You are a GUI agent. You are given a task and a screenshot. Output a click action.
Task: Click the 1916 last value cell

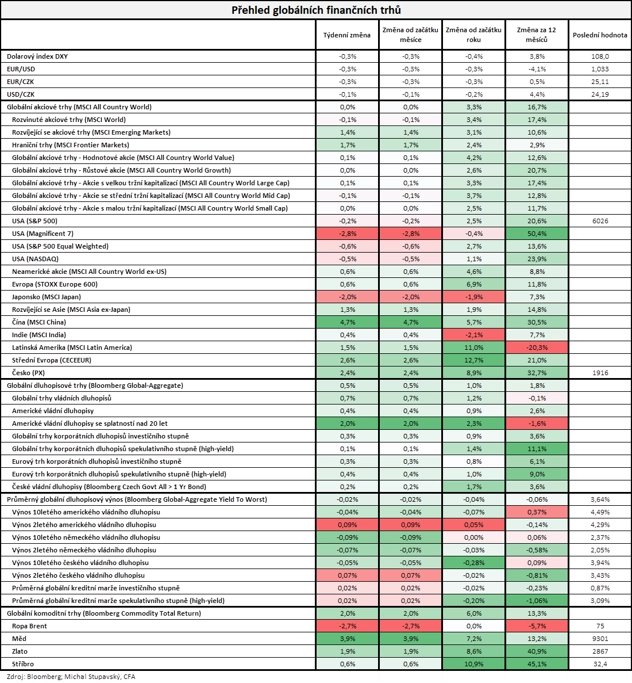coord(600,373)
